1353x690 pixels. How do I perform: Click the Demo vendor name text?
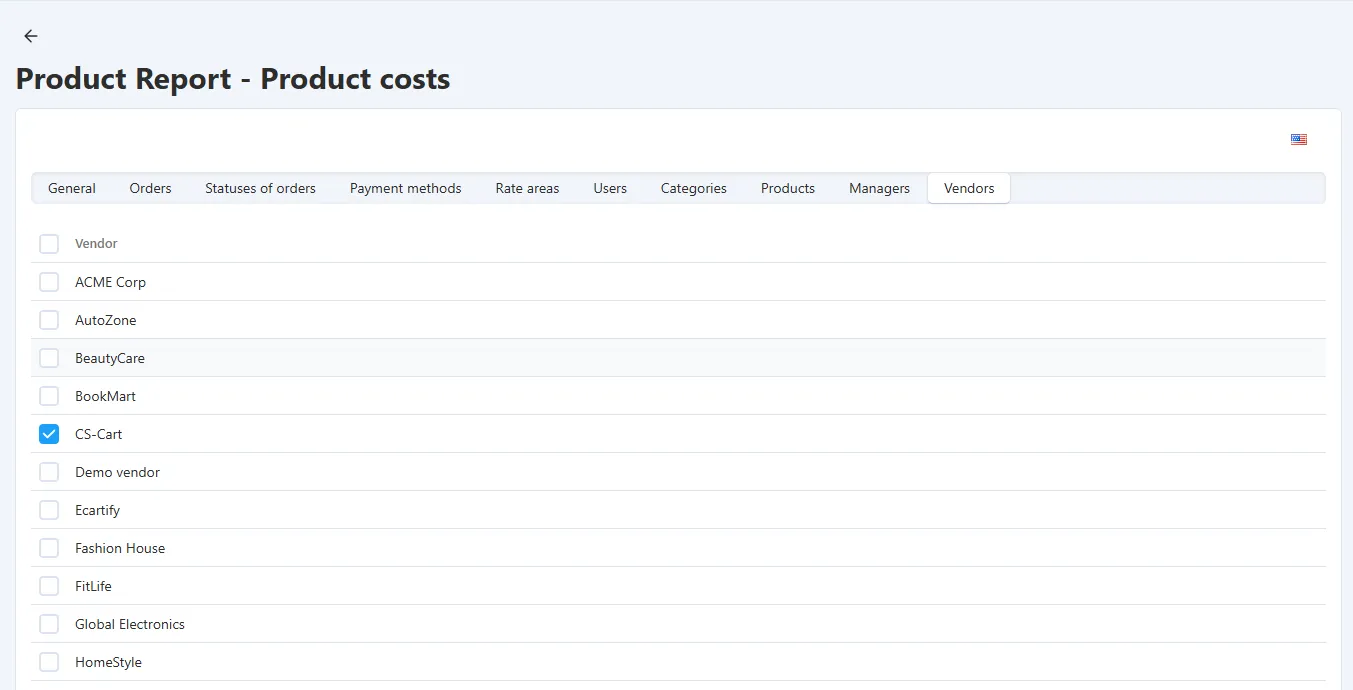pos(117,472)
